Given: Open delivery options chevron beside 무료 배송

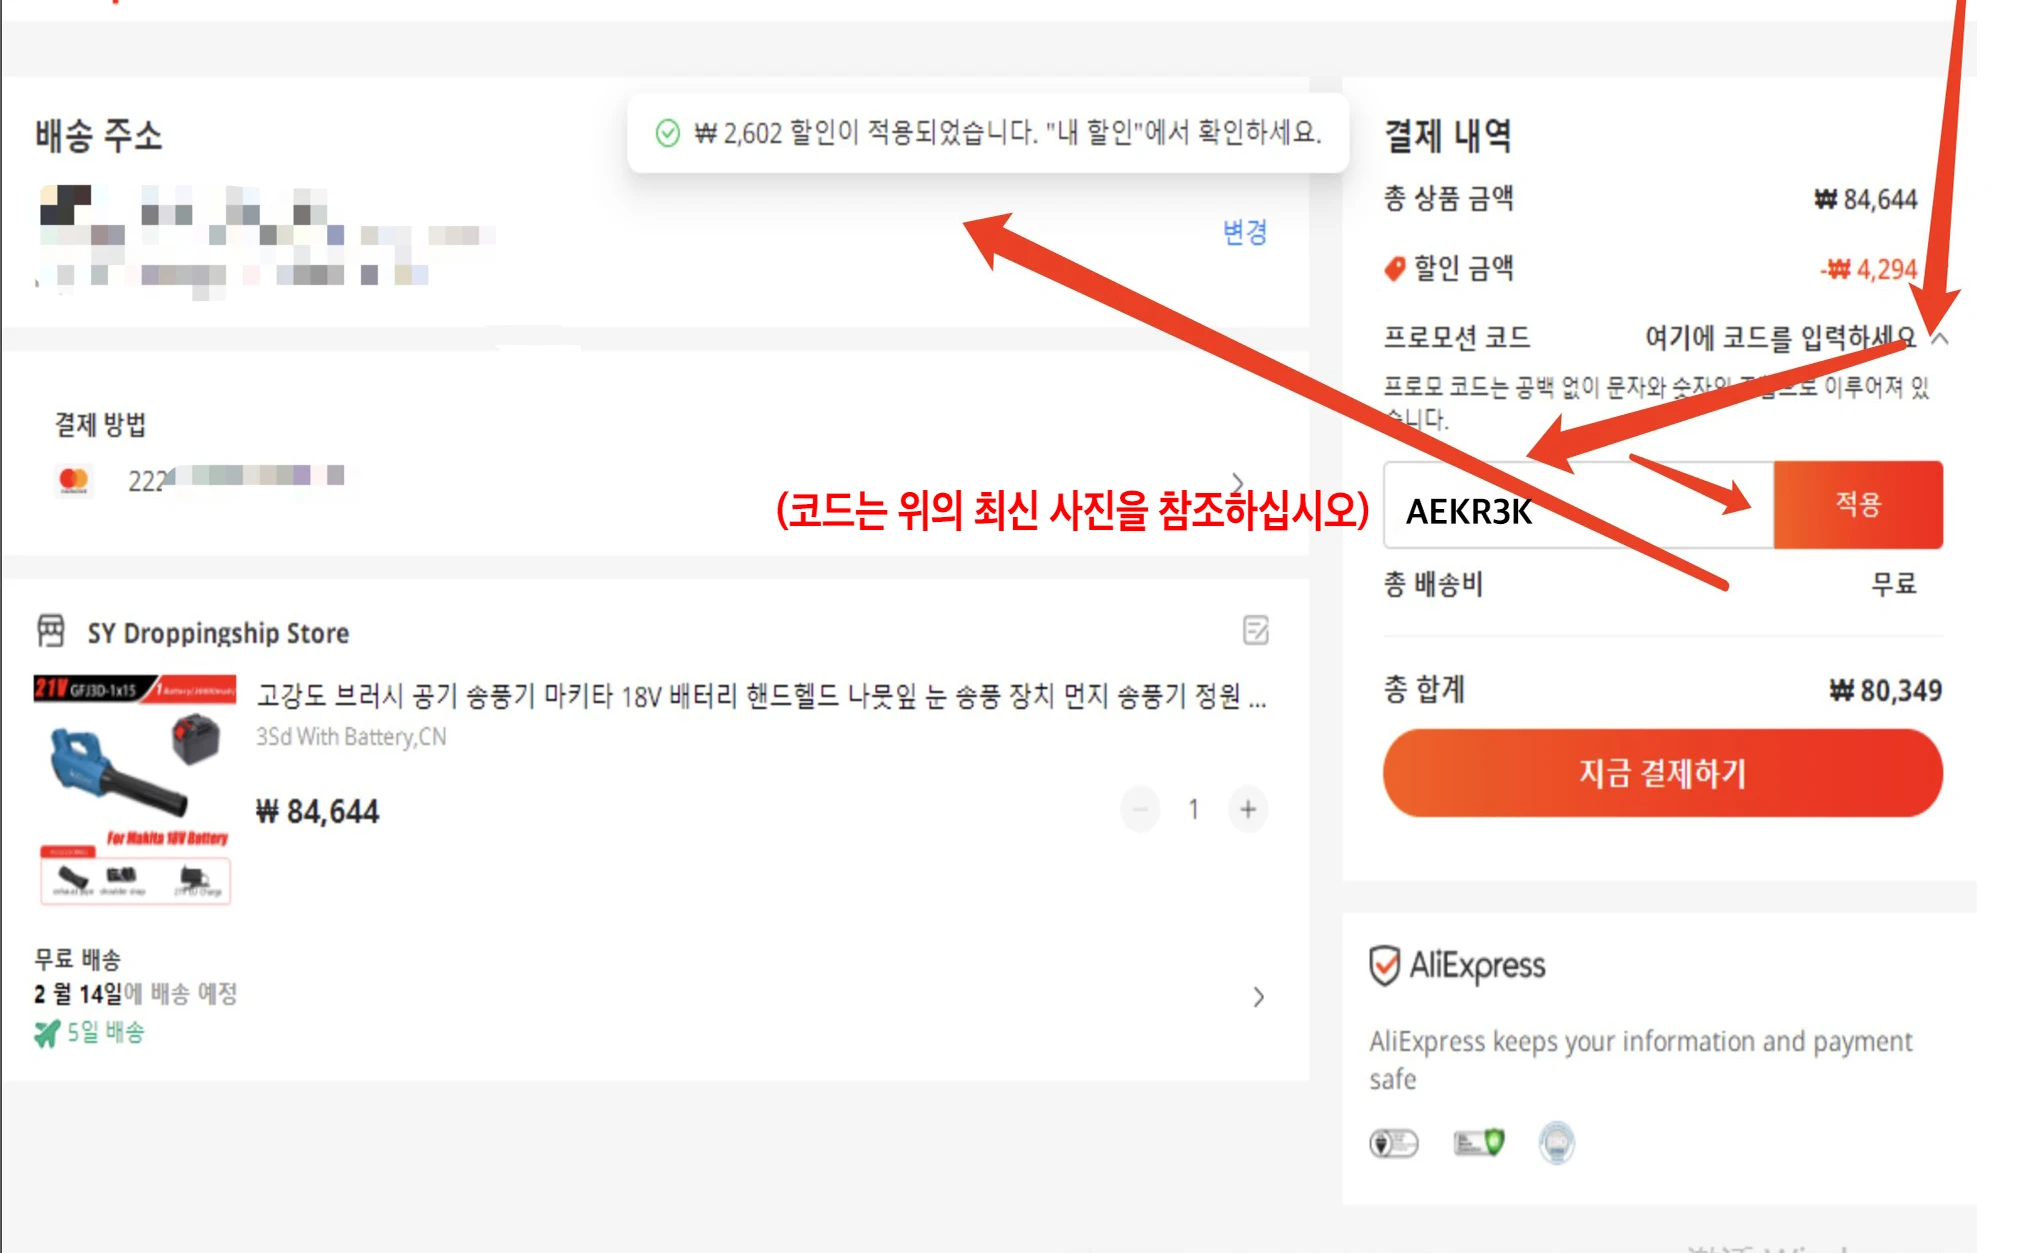Looking at the screenshot, I should tap(1258, 997).
